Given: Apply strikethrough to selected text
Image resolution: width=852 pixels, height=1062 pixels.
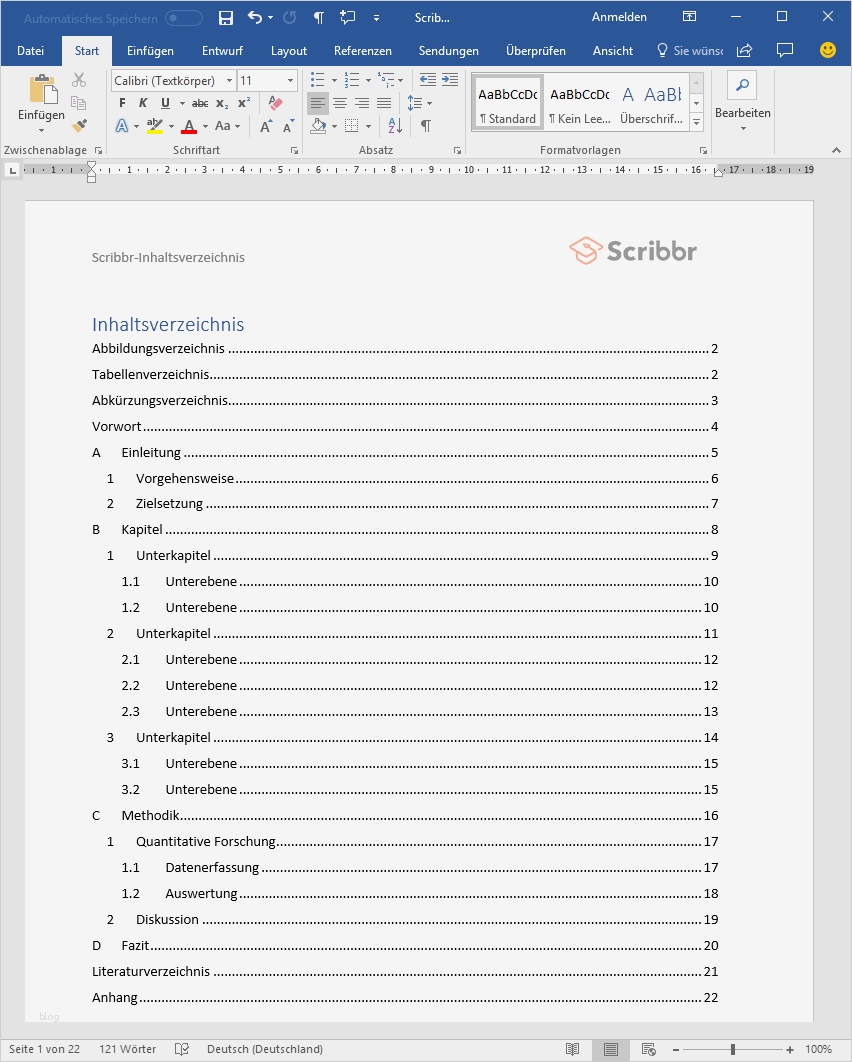Looking at the screenshot, I should [200, 103].
